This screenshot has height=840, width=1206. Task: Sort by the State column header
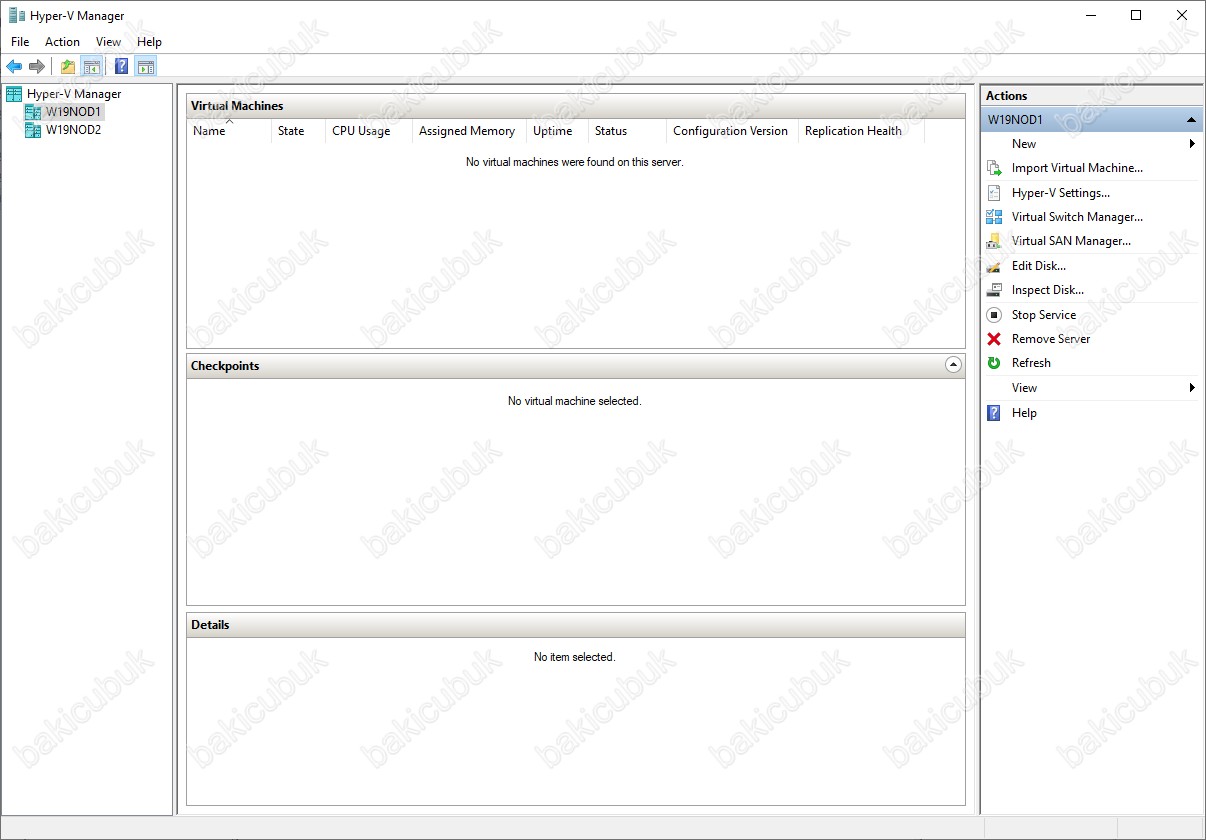298,131
